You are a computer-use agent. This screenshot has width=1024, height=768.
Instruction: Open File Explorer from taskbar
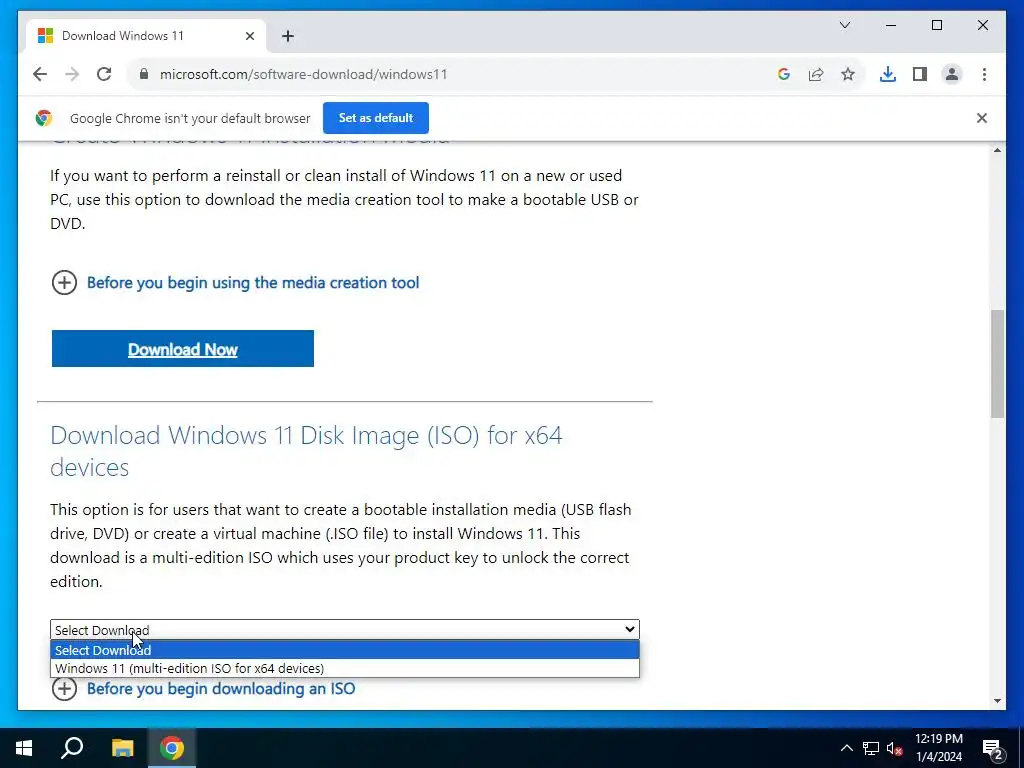point(122,748)
